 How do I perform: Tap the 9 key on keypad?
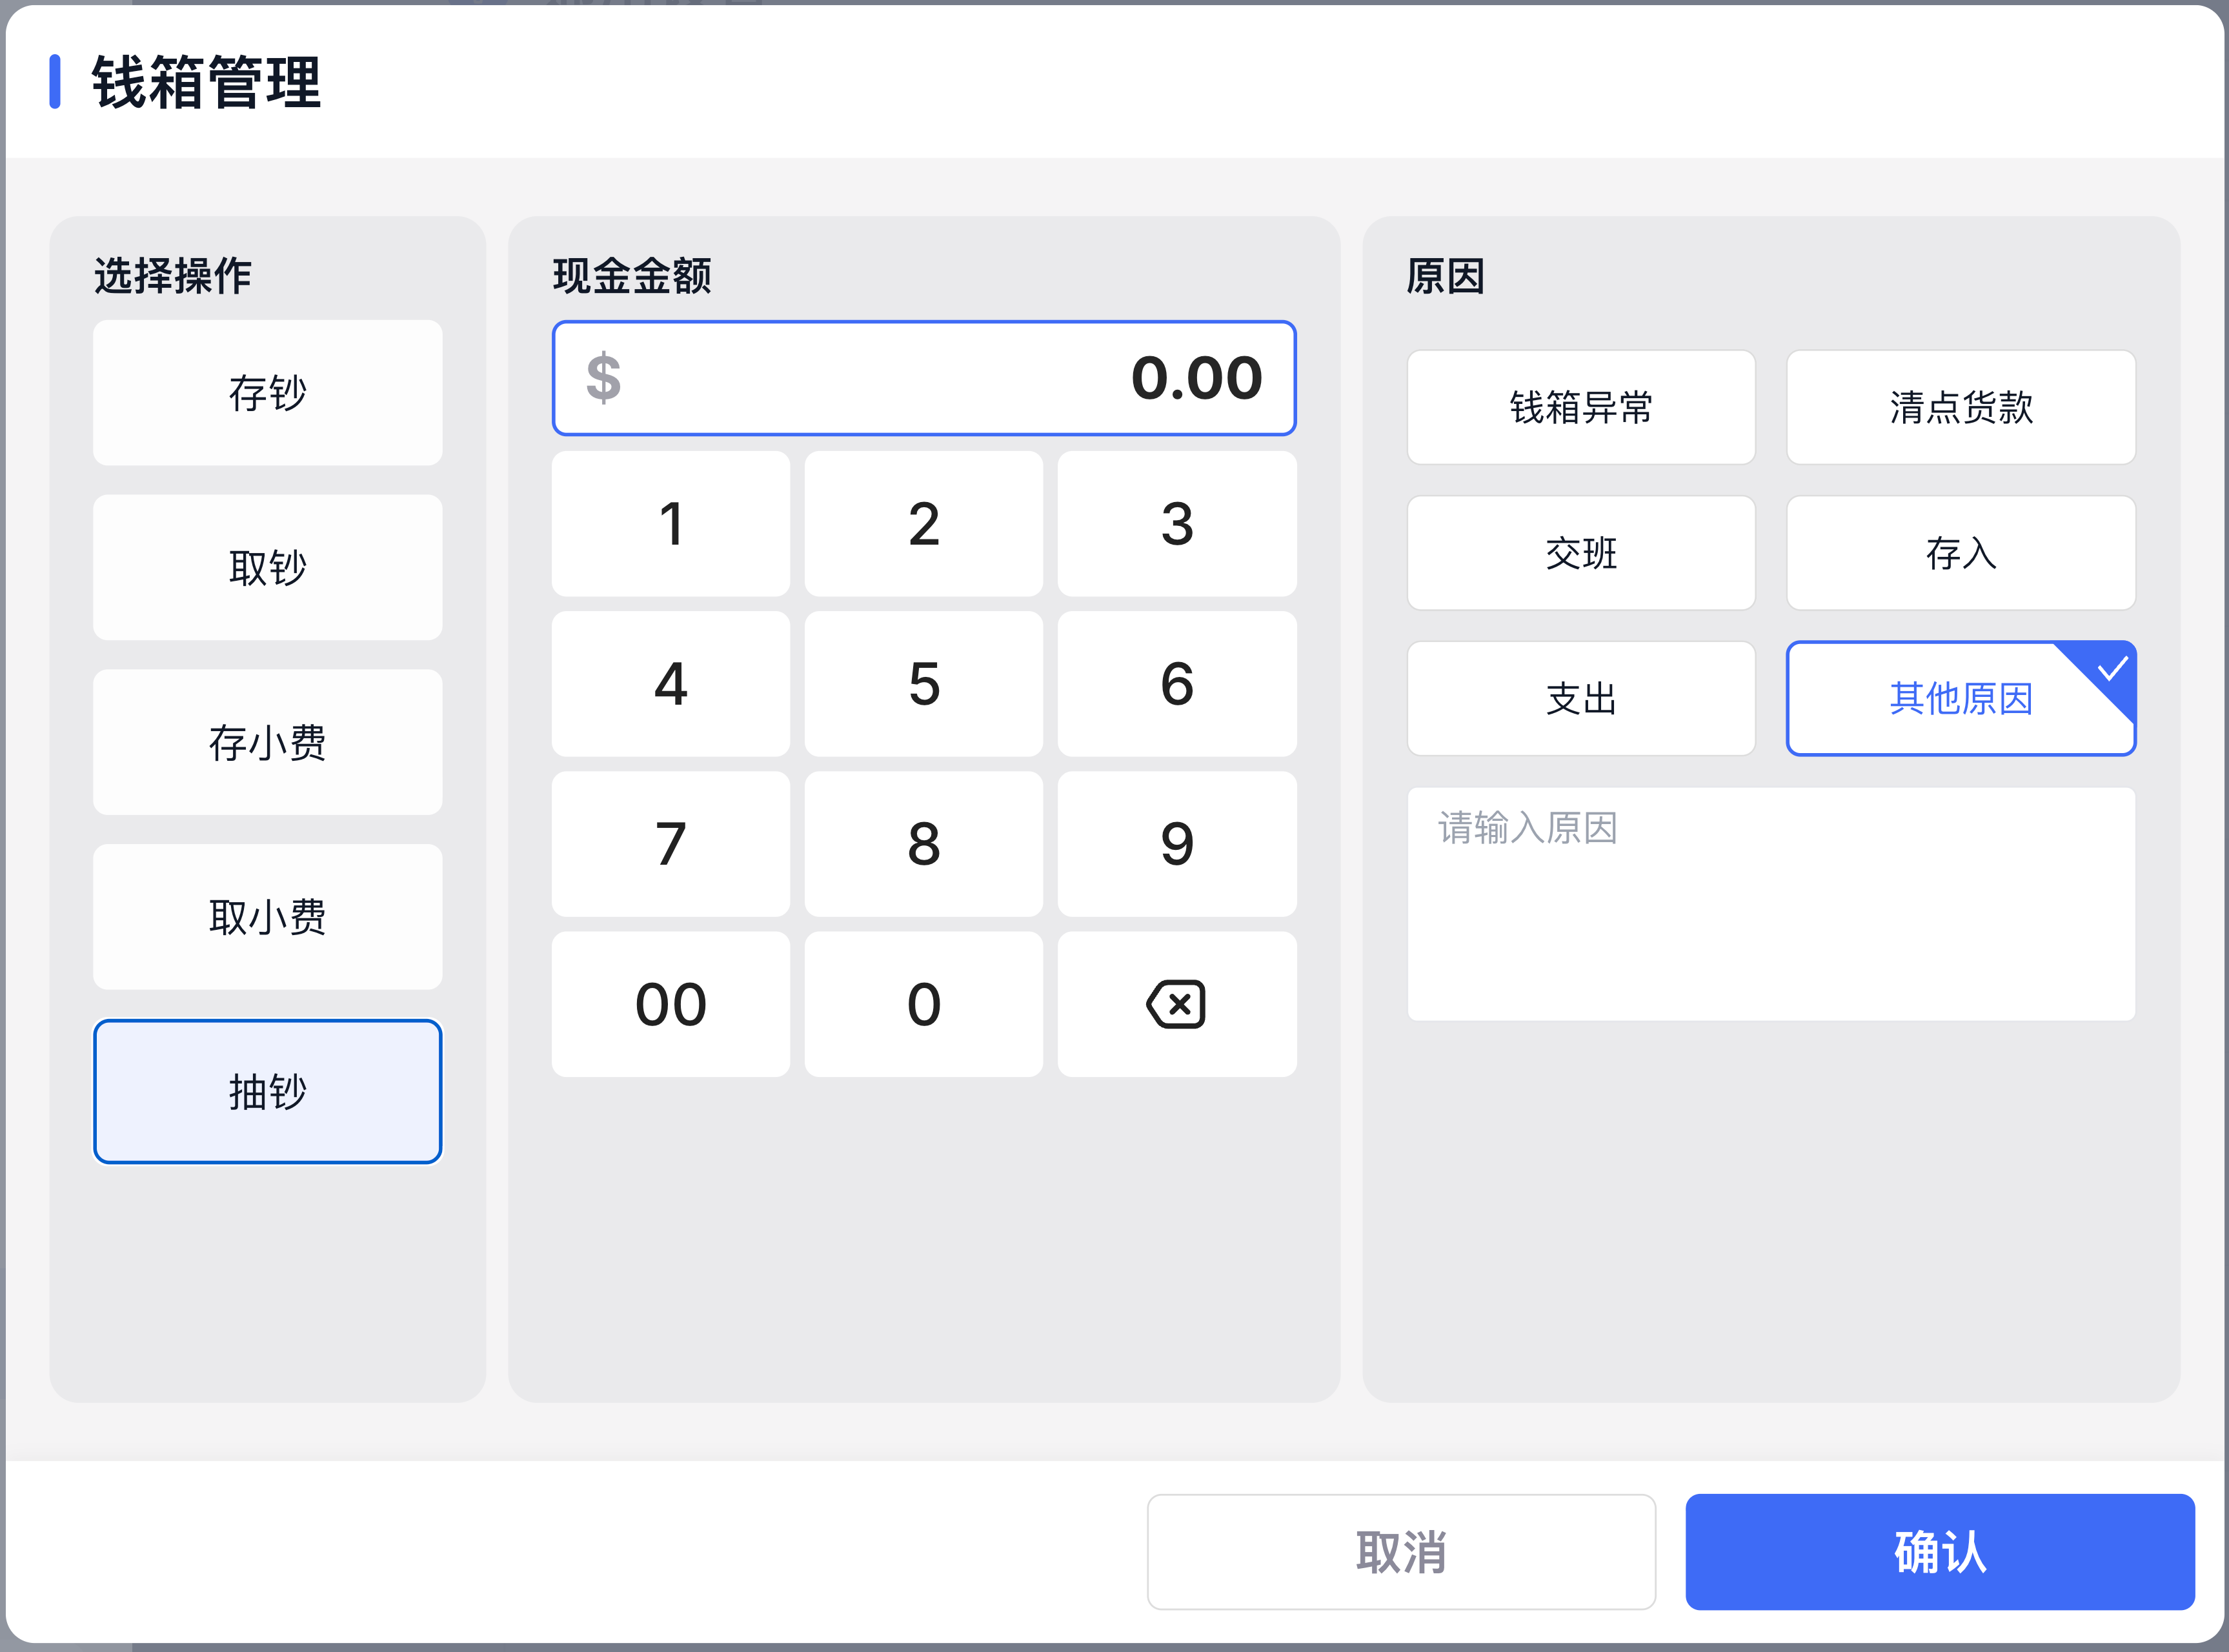pos(1176,844)
